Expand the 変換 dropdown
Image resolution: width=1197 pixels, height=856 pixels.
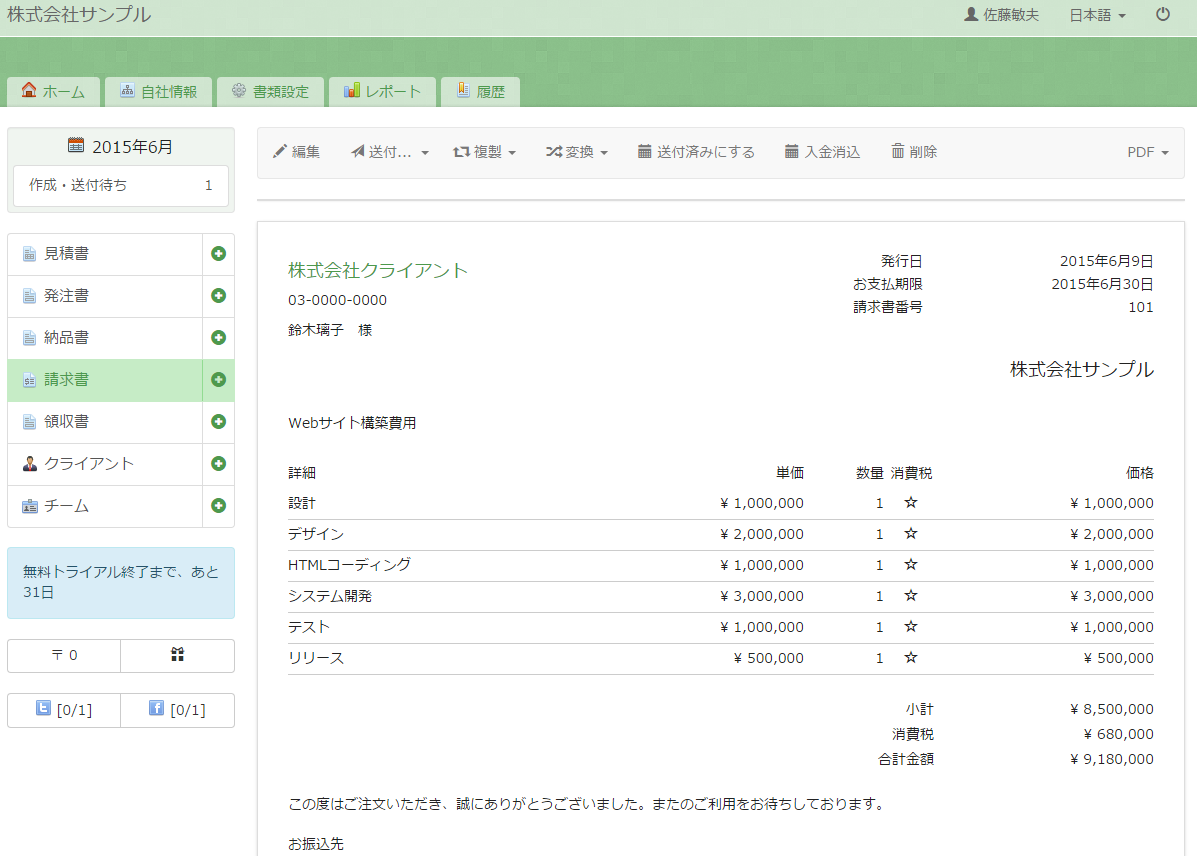(x=576, y=152)
